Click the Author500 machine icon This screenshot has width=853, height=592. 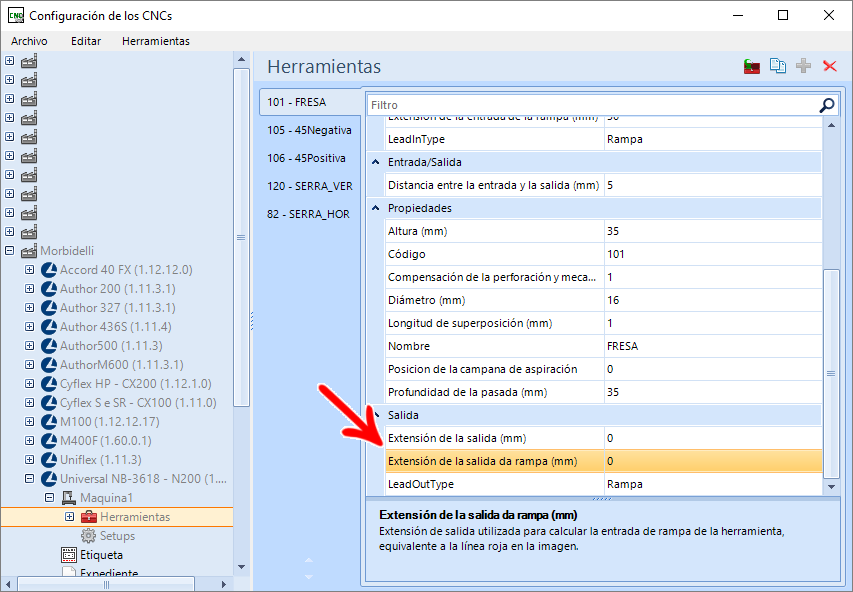49,346
